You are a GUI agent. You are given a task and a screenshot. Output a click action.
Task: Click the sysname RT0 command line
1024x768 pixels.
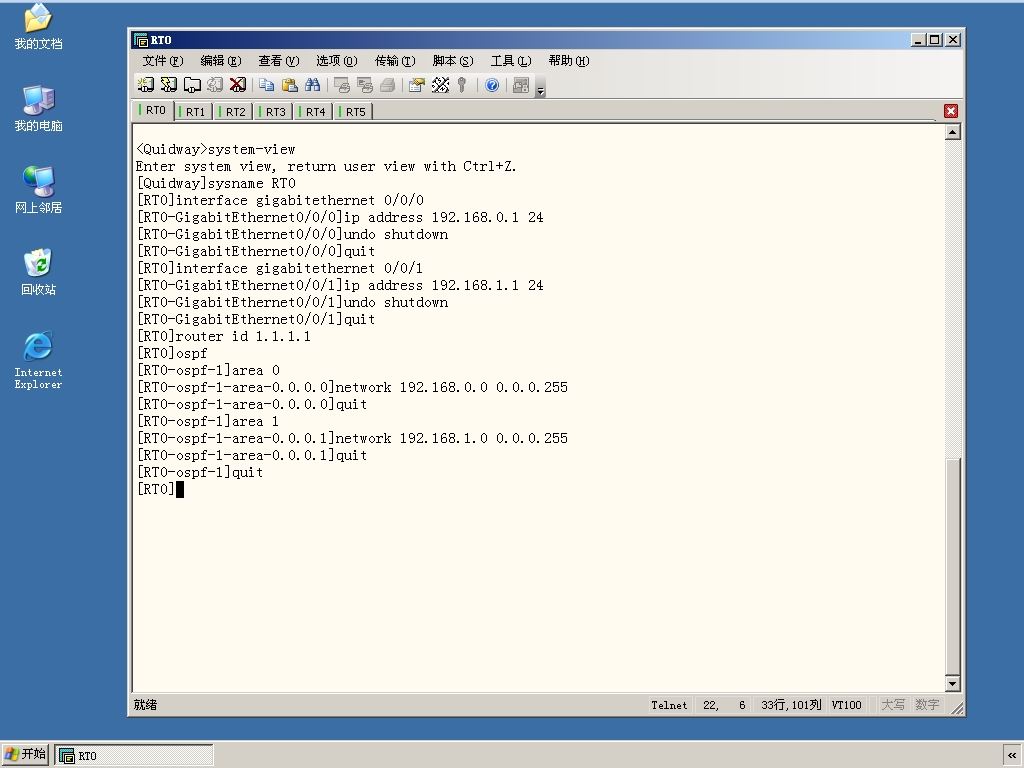[216, 184]
